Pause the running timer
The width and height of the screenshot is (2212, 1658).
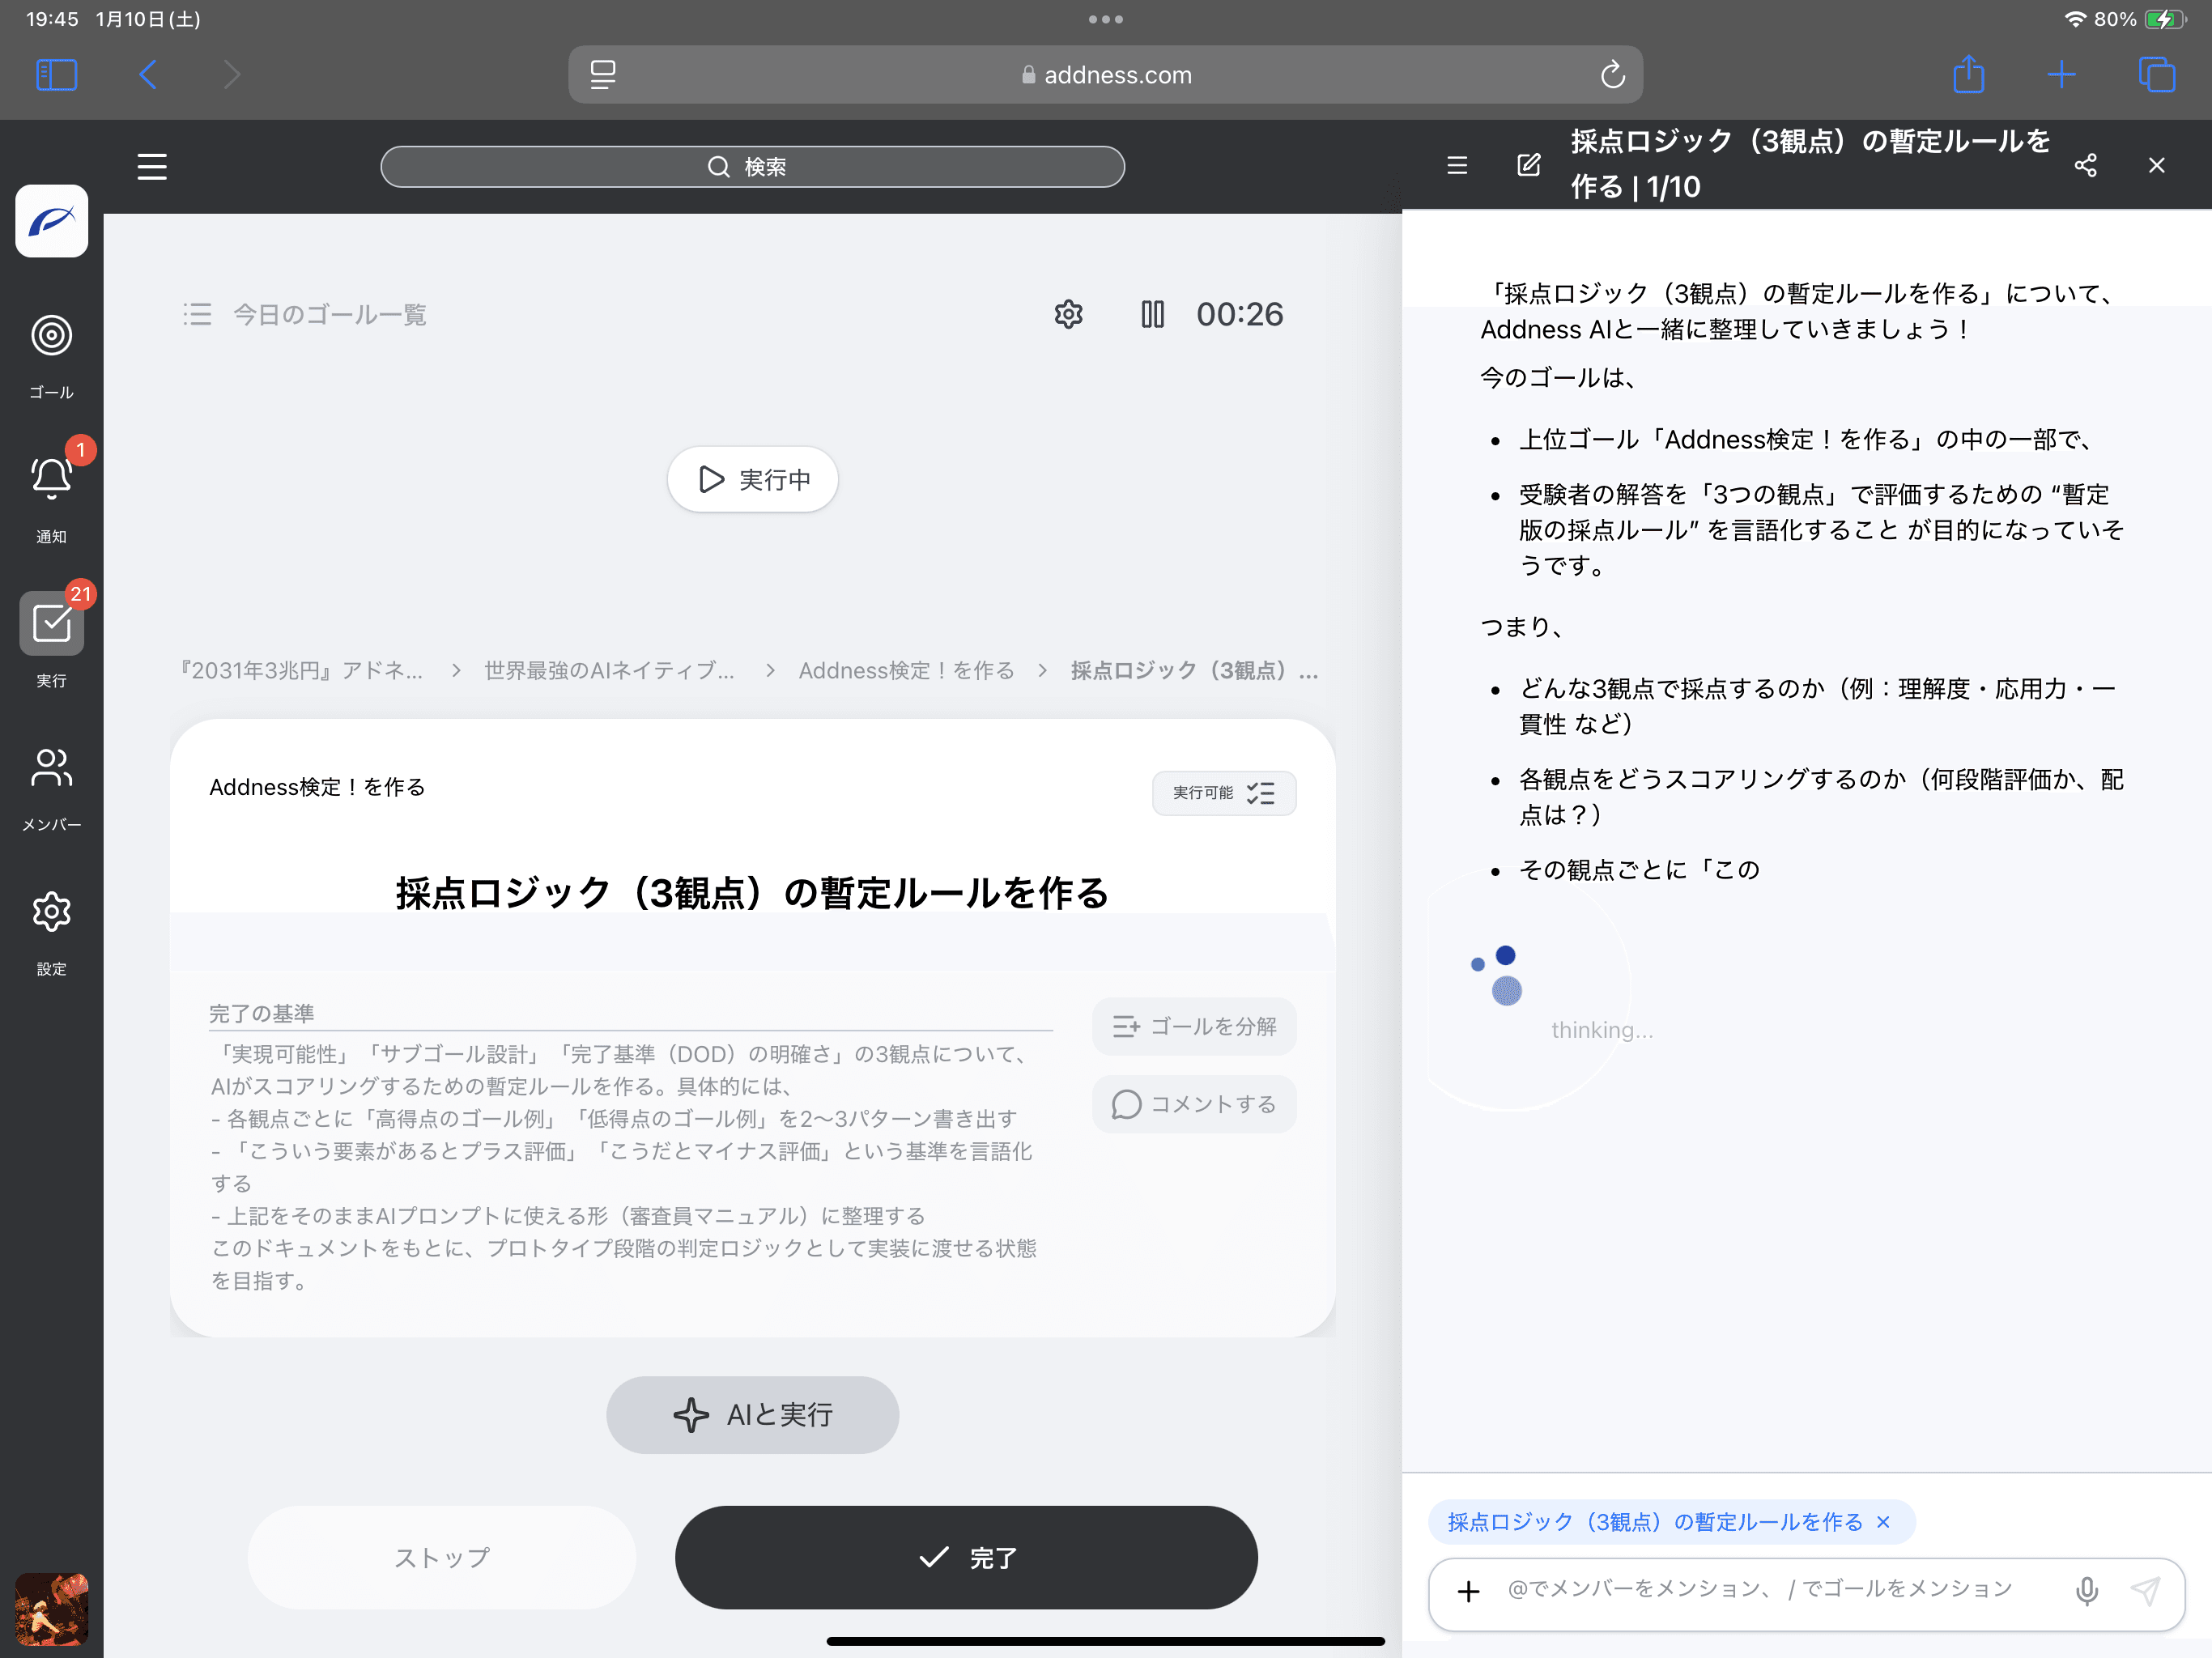click(x=1152, y=314)
